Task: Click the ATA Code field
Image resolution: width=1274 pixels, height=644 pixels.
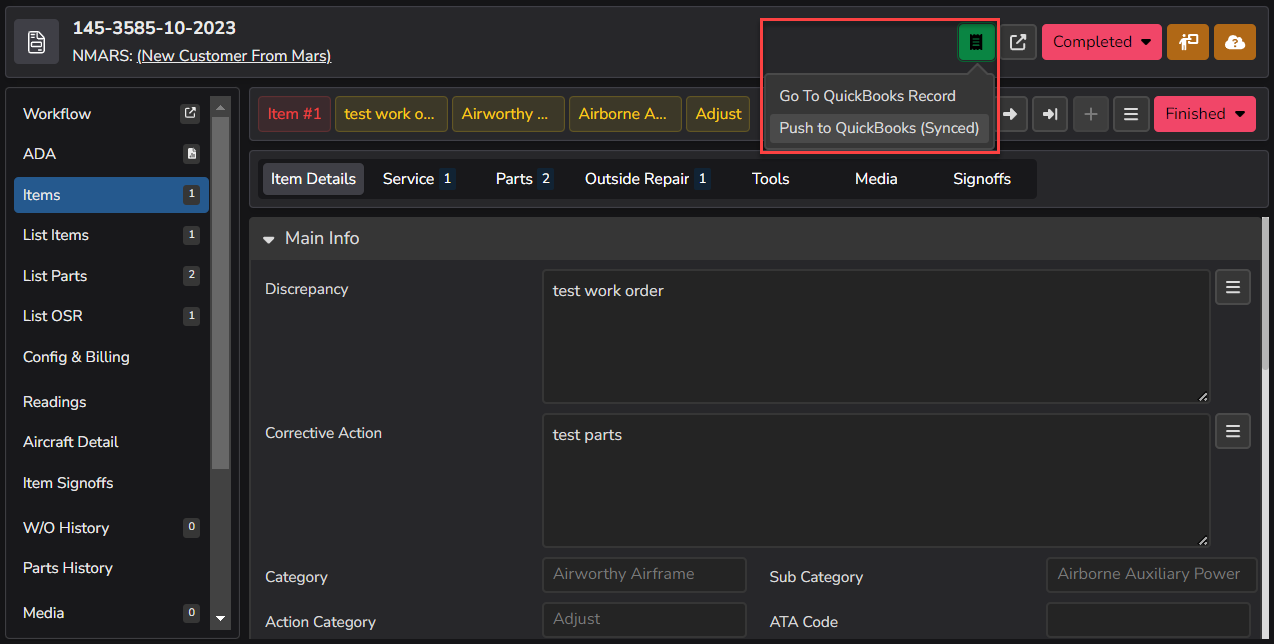Action: 1148,620
